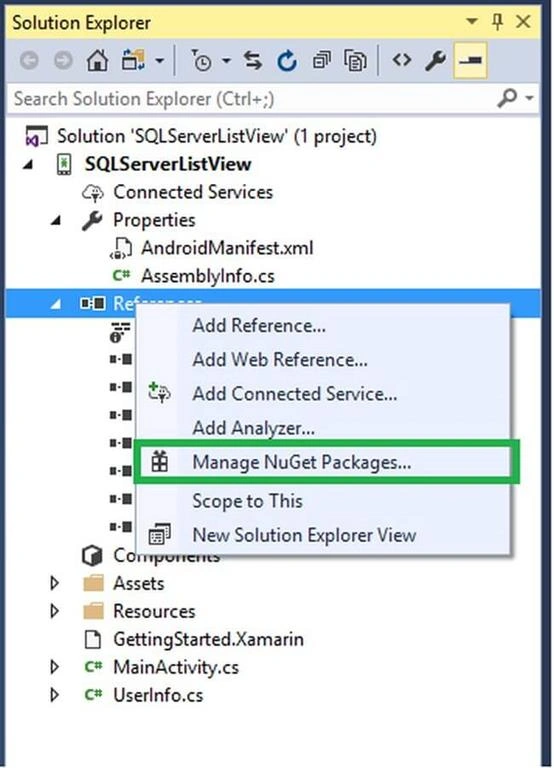Open the search options dropdown arrow
This screenshot has height=768, width=554.
(529, 98)
